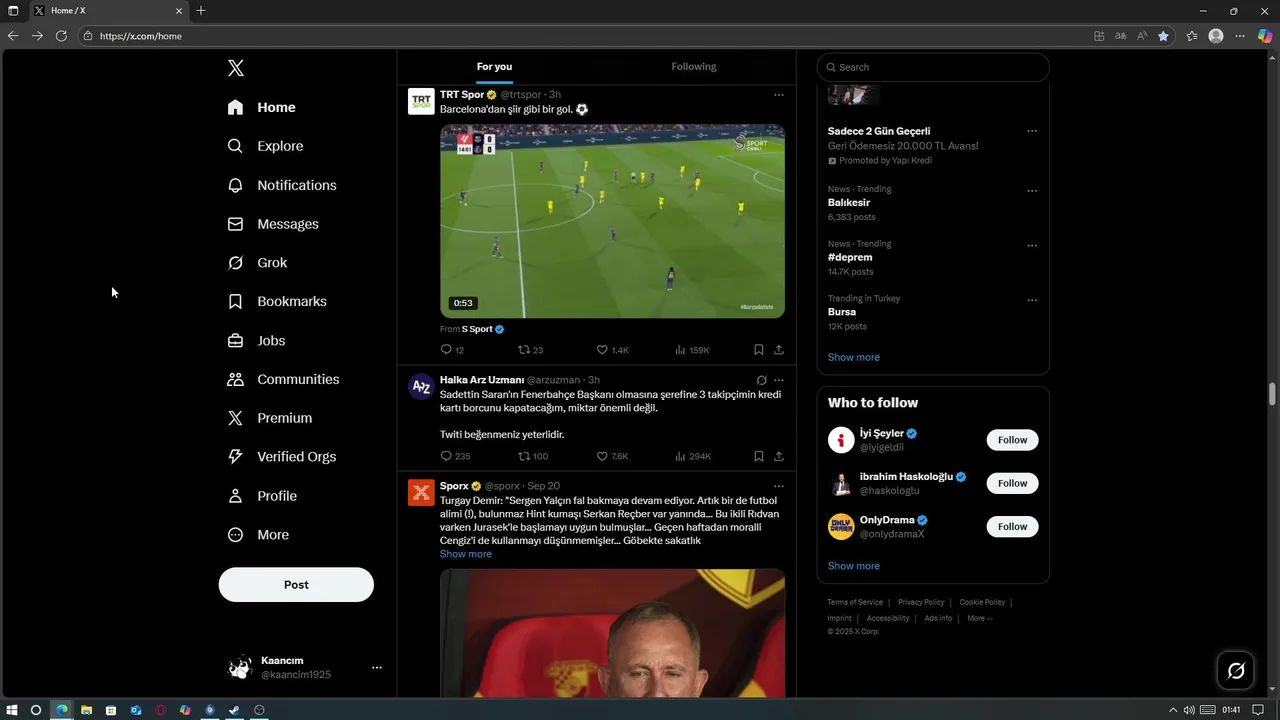
Task: Open a new browser tab
Action: (x=201, y=11)
